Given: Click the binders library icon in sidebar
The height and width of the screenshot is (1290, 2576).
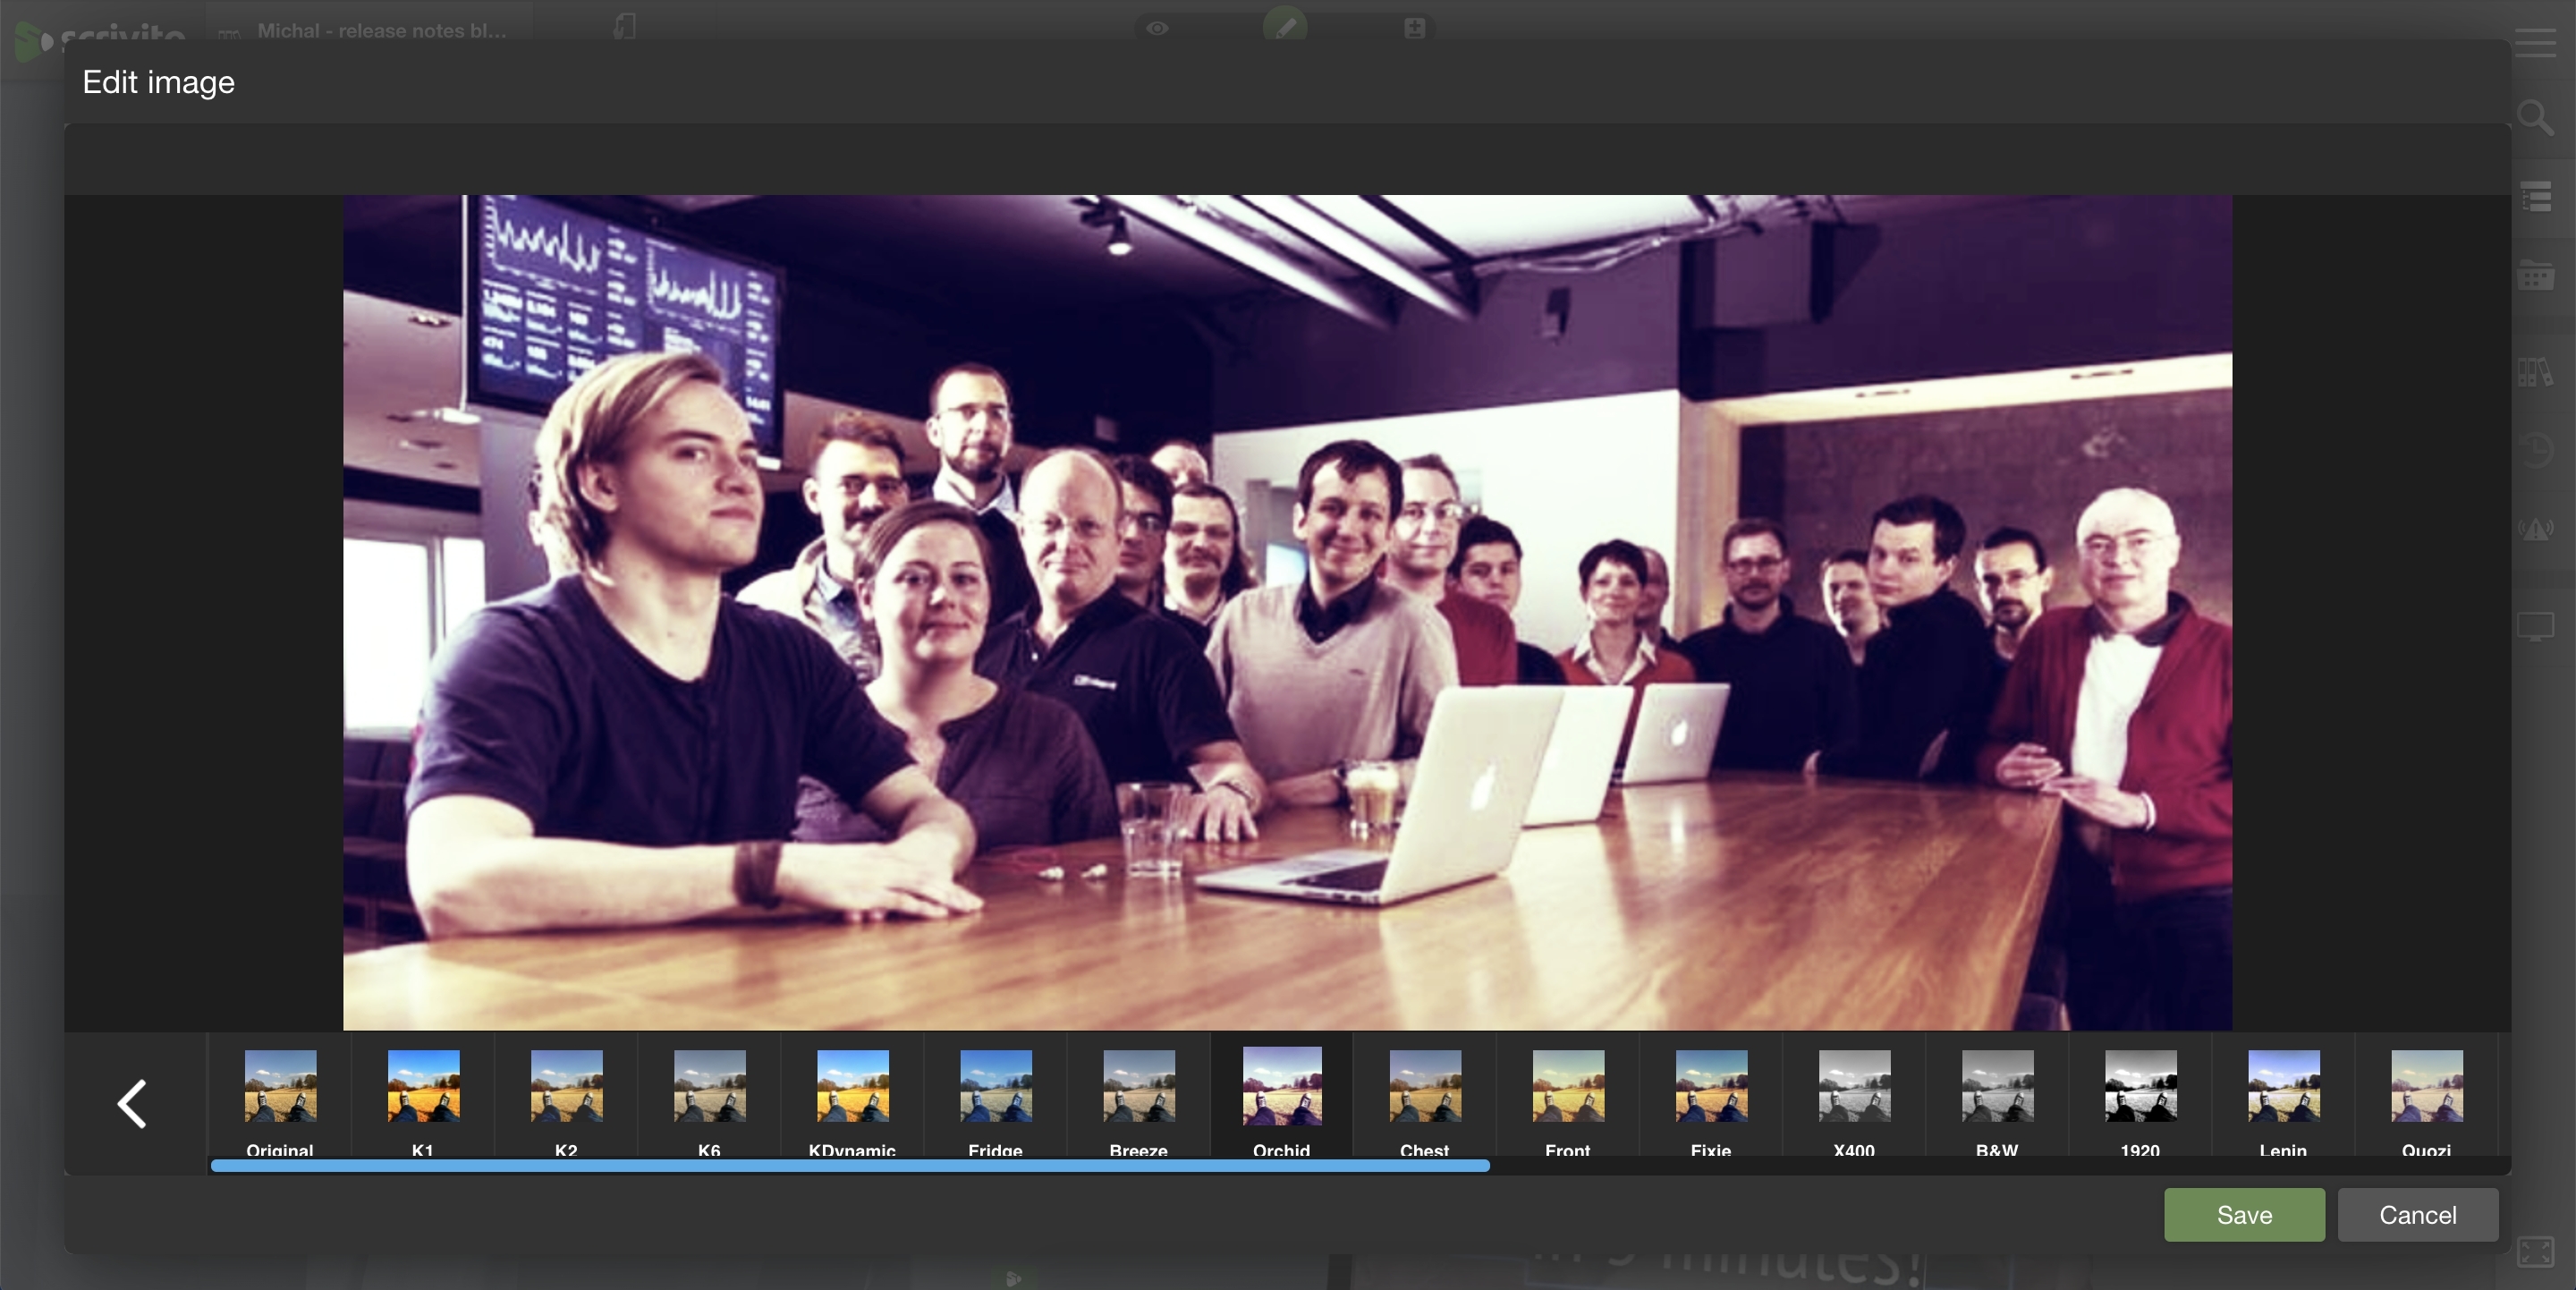Looking at the screenshot, I should click(2535, 372).
